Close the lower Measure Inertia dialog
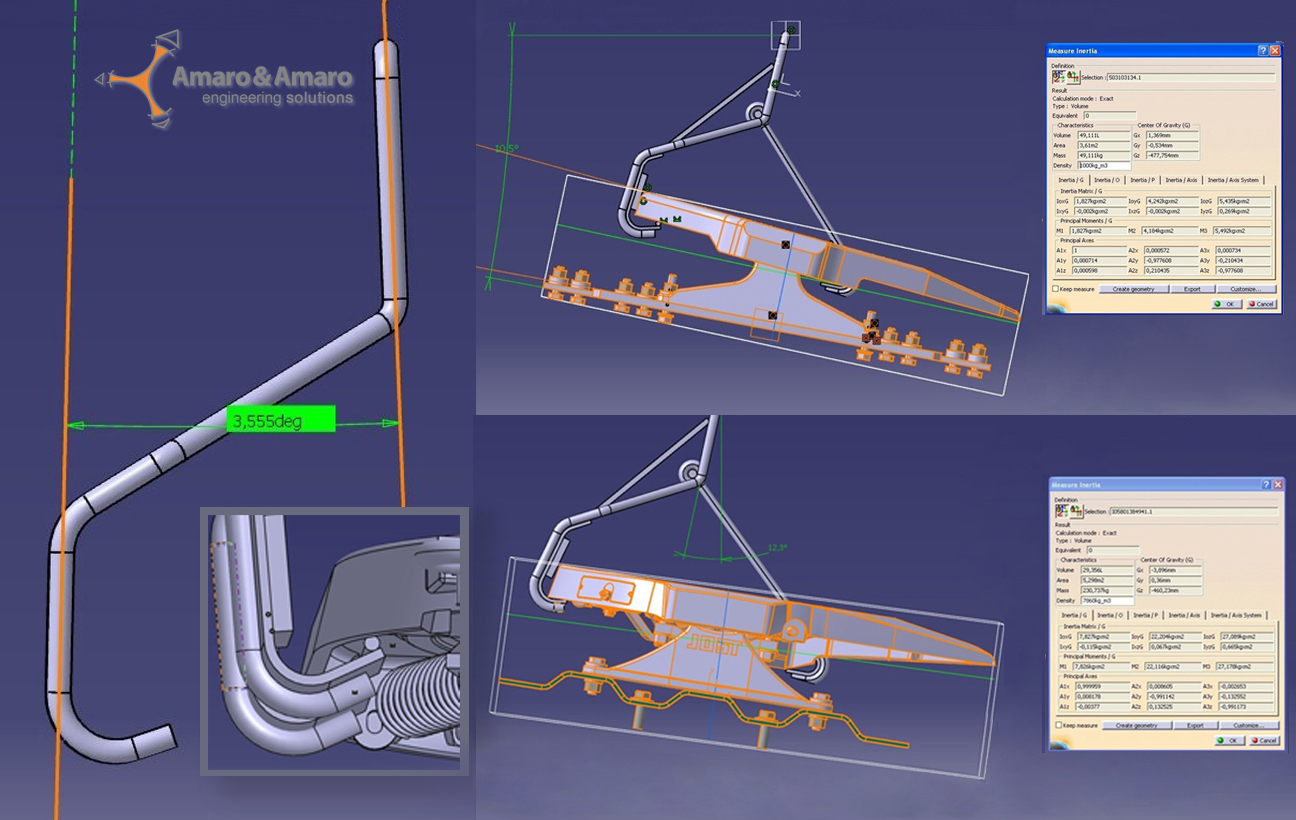 pos(1276,485)
